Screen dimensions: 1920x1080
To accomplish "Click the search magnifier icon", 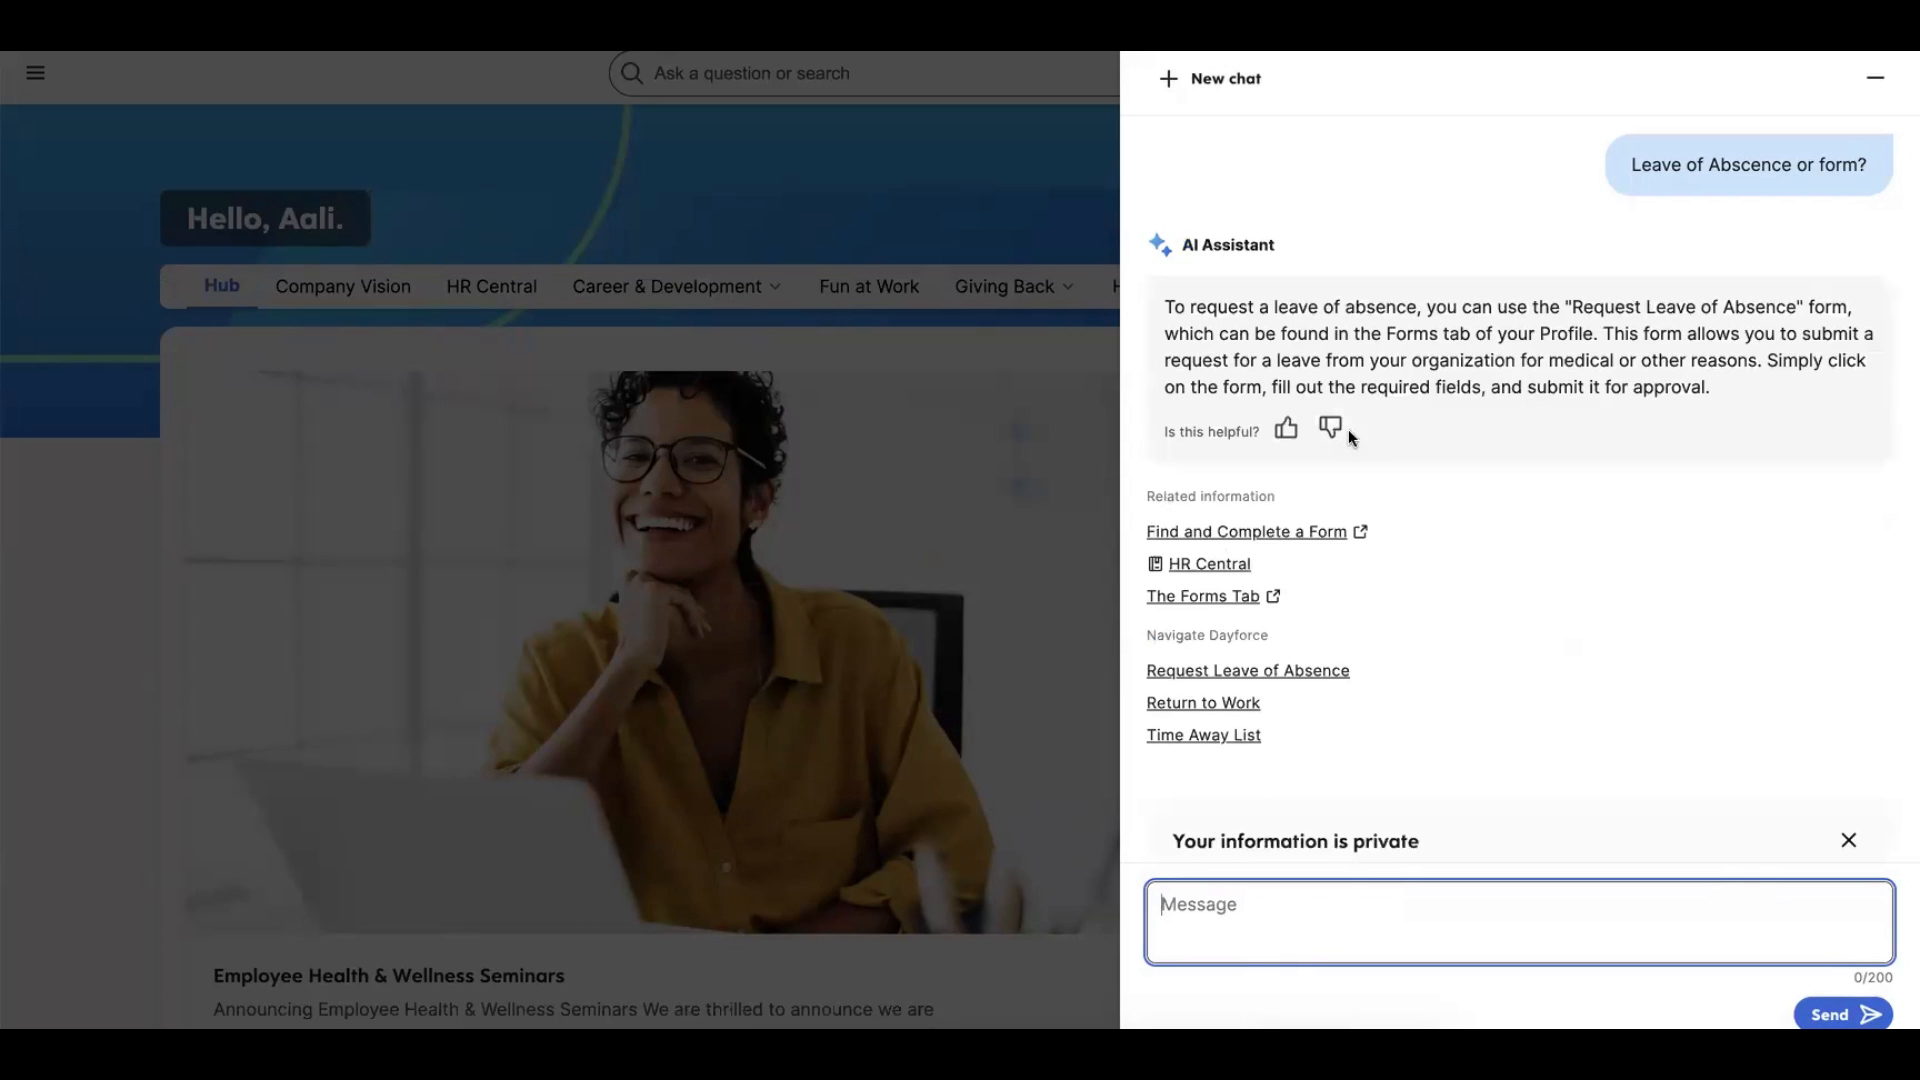I will click(x=631, y=73).
